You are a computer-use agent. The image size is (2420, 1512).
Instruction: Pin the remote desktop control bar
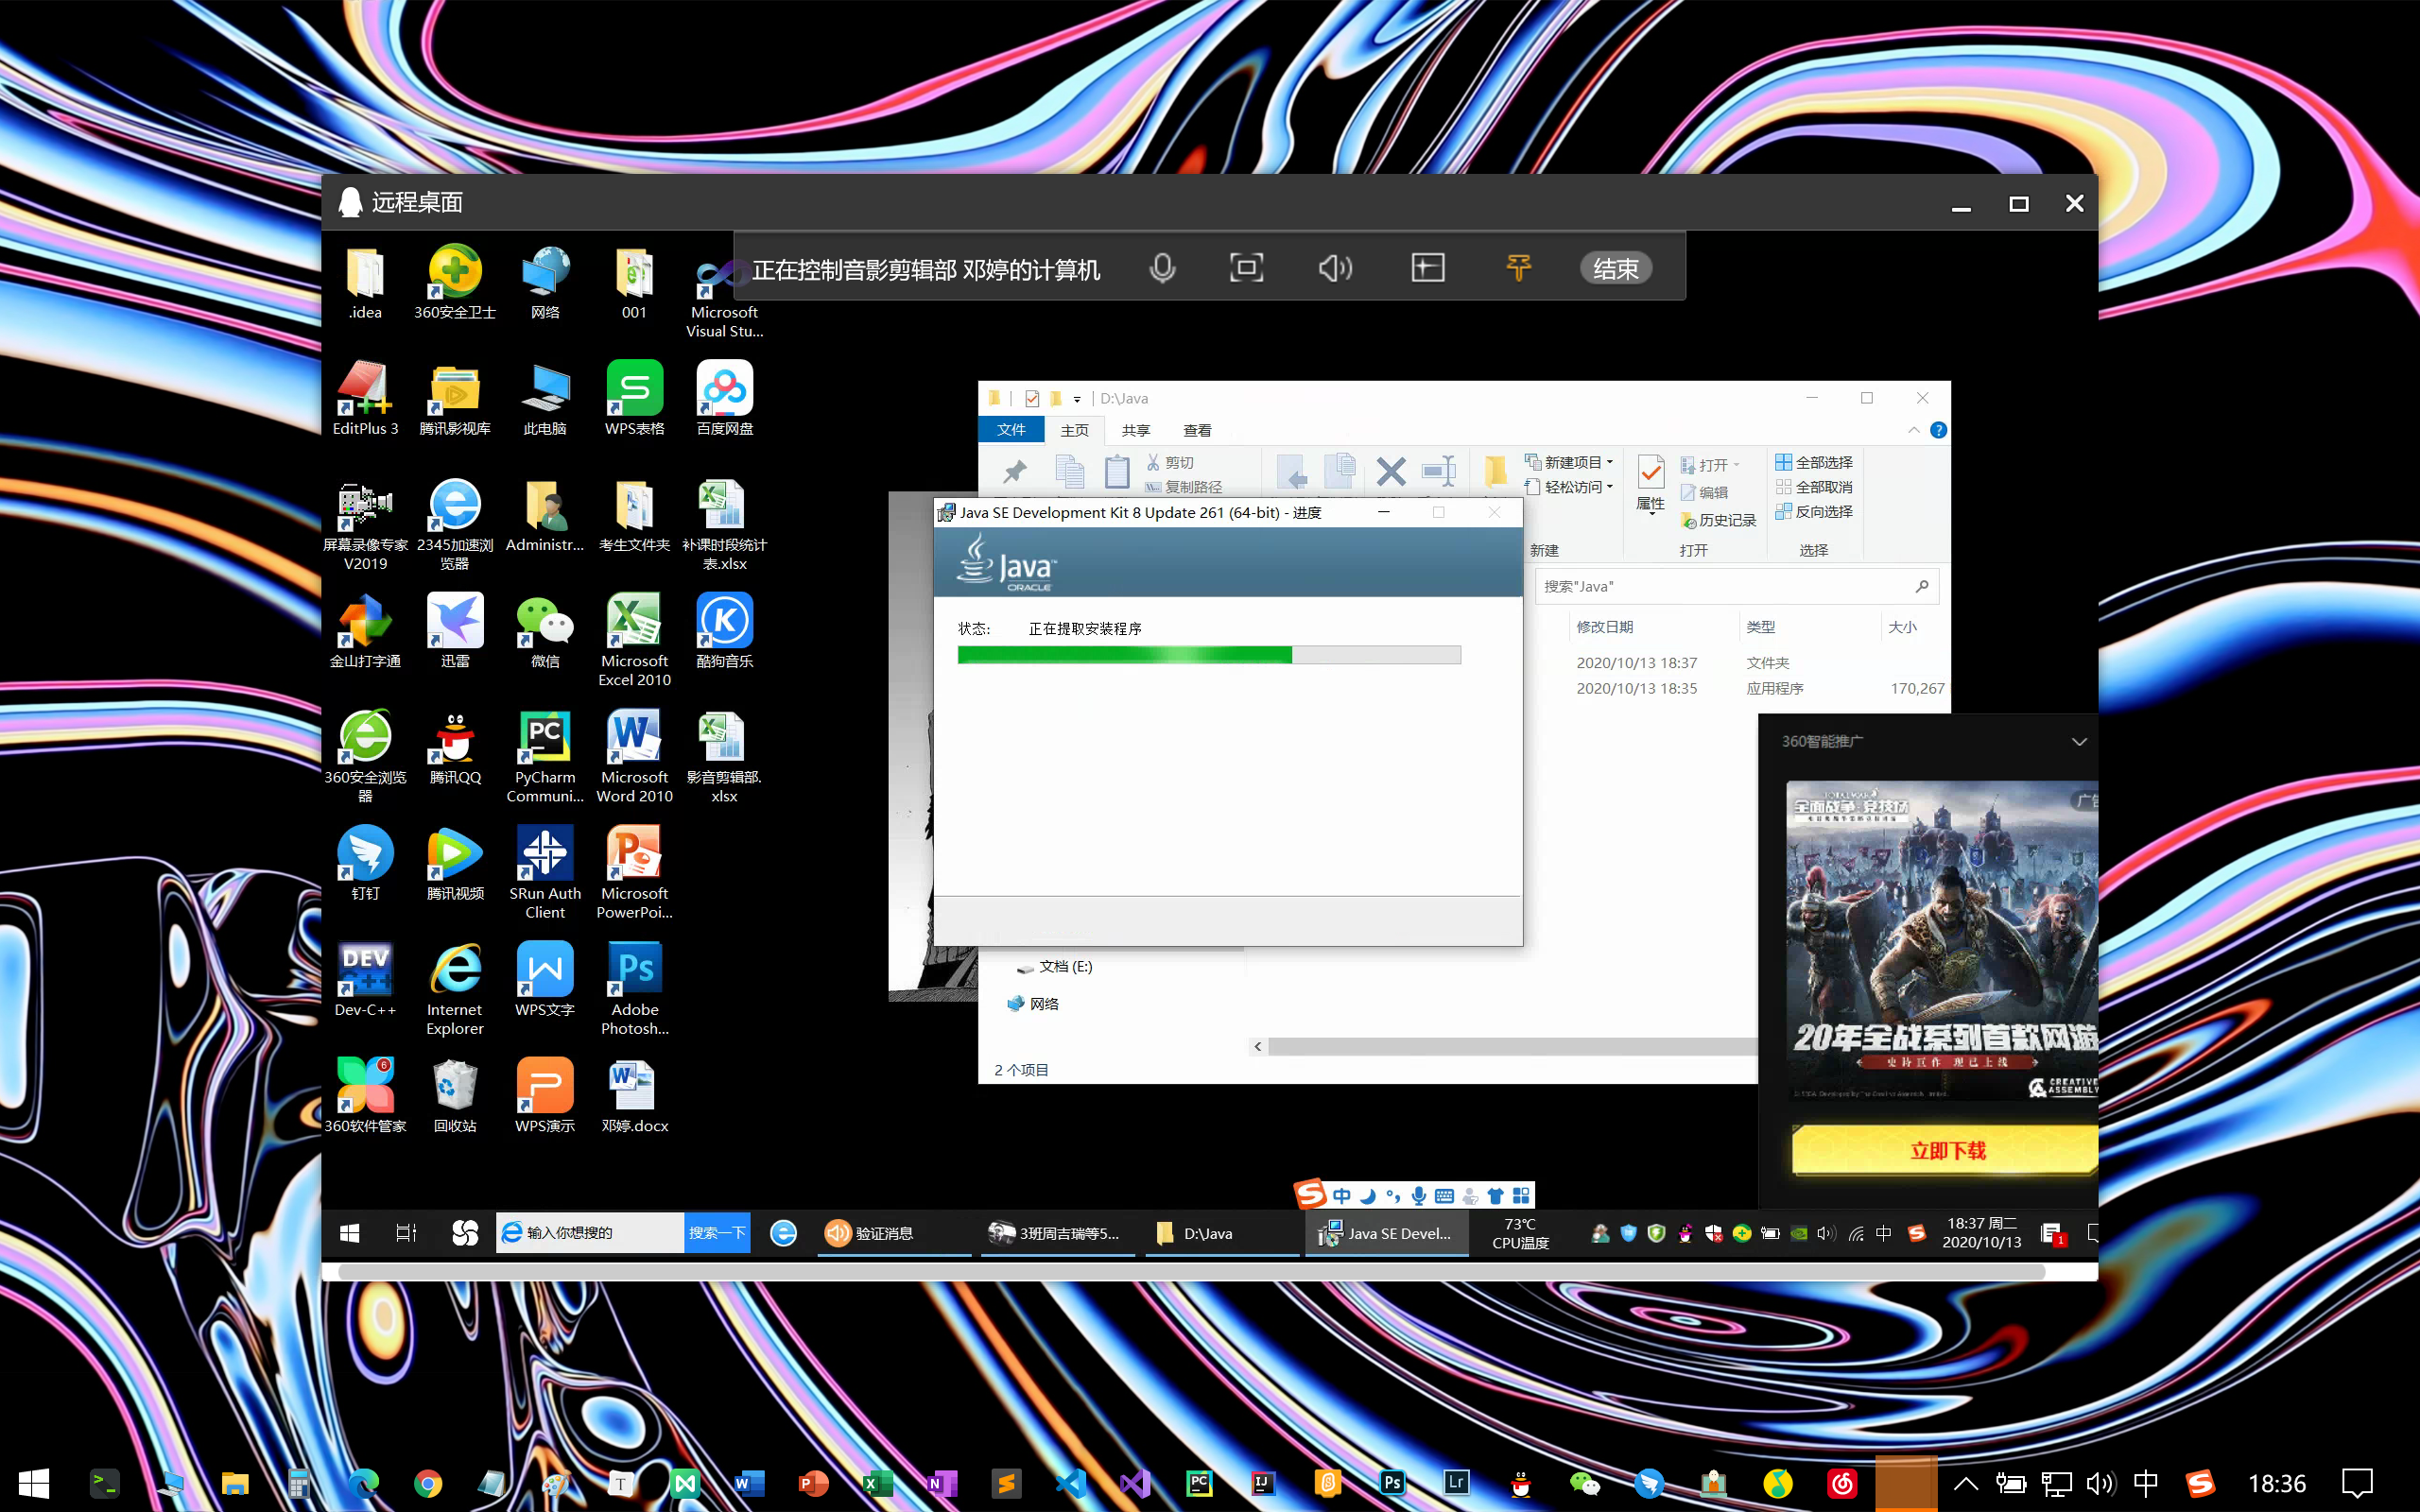(1518, 268)
